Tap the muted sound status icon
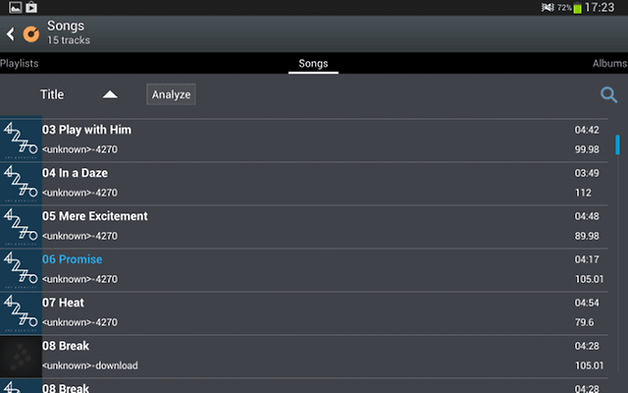 point(547,8)
